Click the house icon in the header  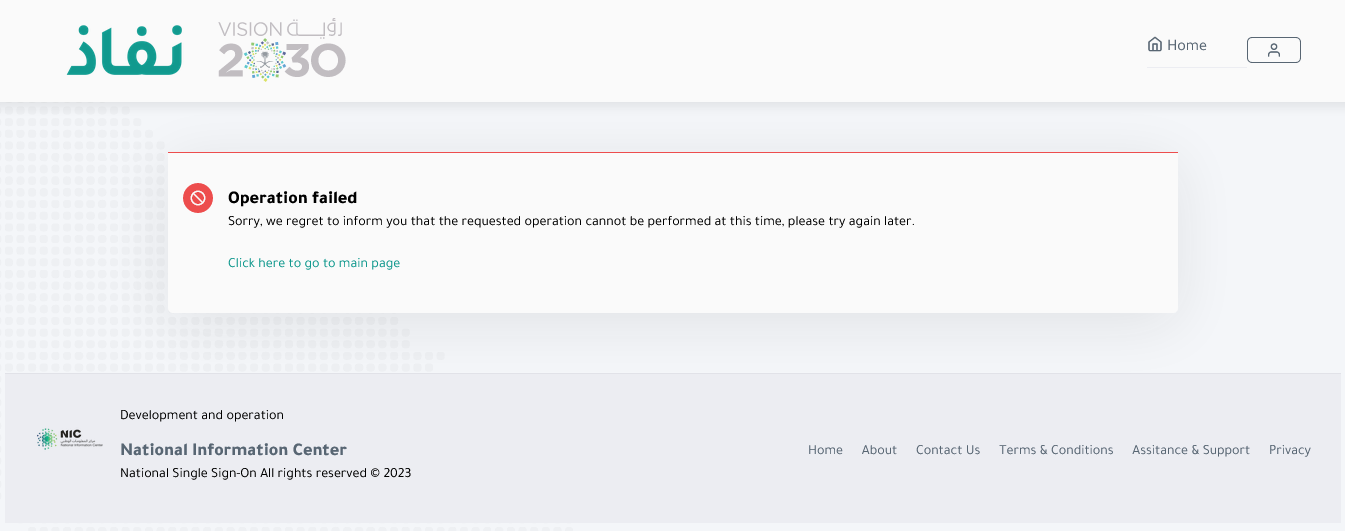[1155, 45]
